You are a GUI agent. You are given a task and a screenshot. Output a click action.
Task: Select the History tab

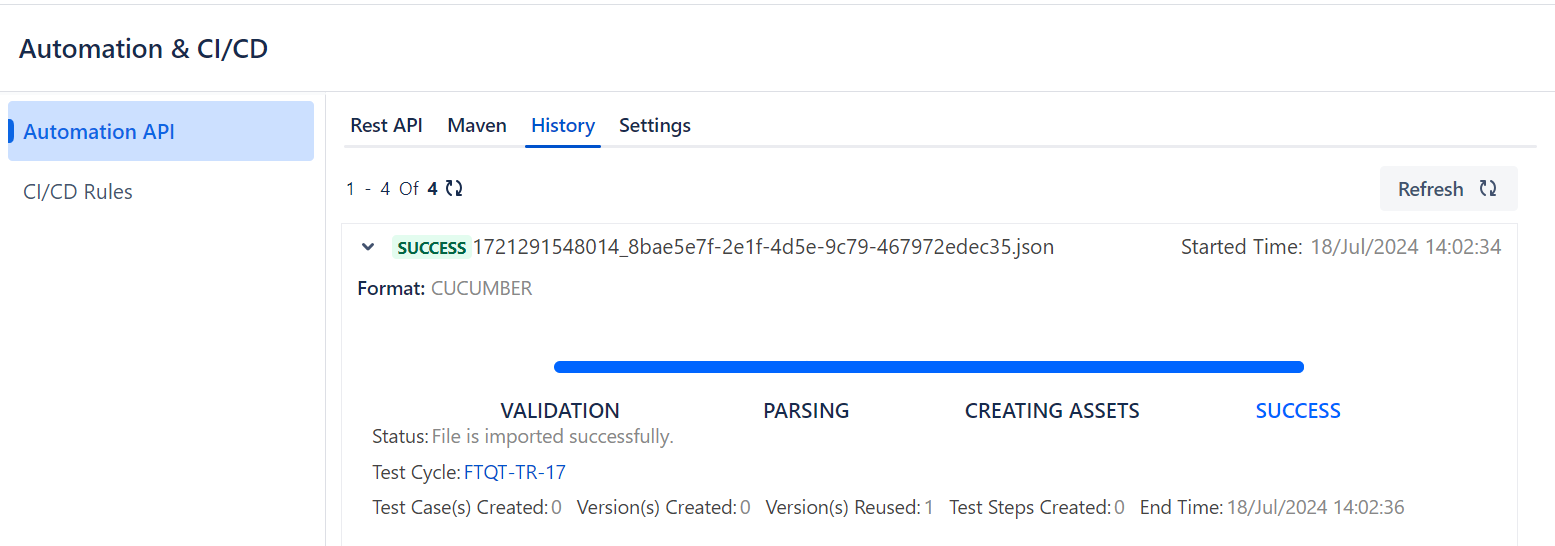[x=563, y=125]
